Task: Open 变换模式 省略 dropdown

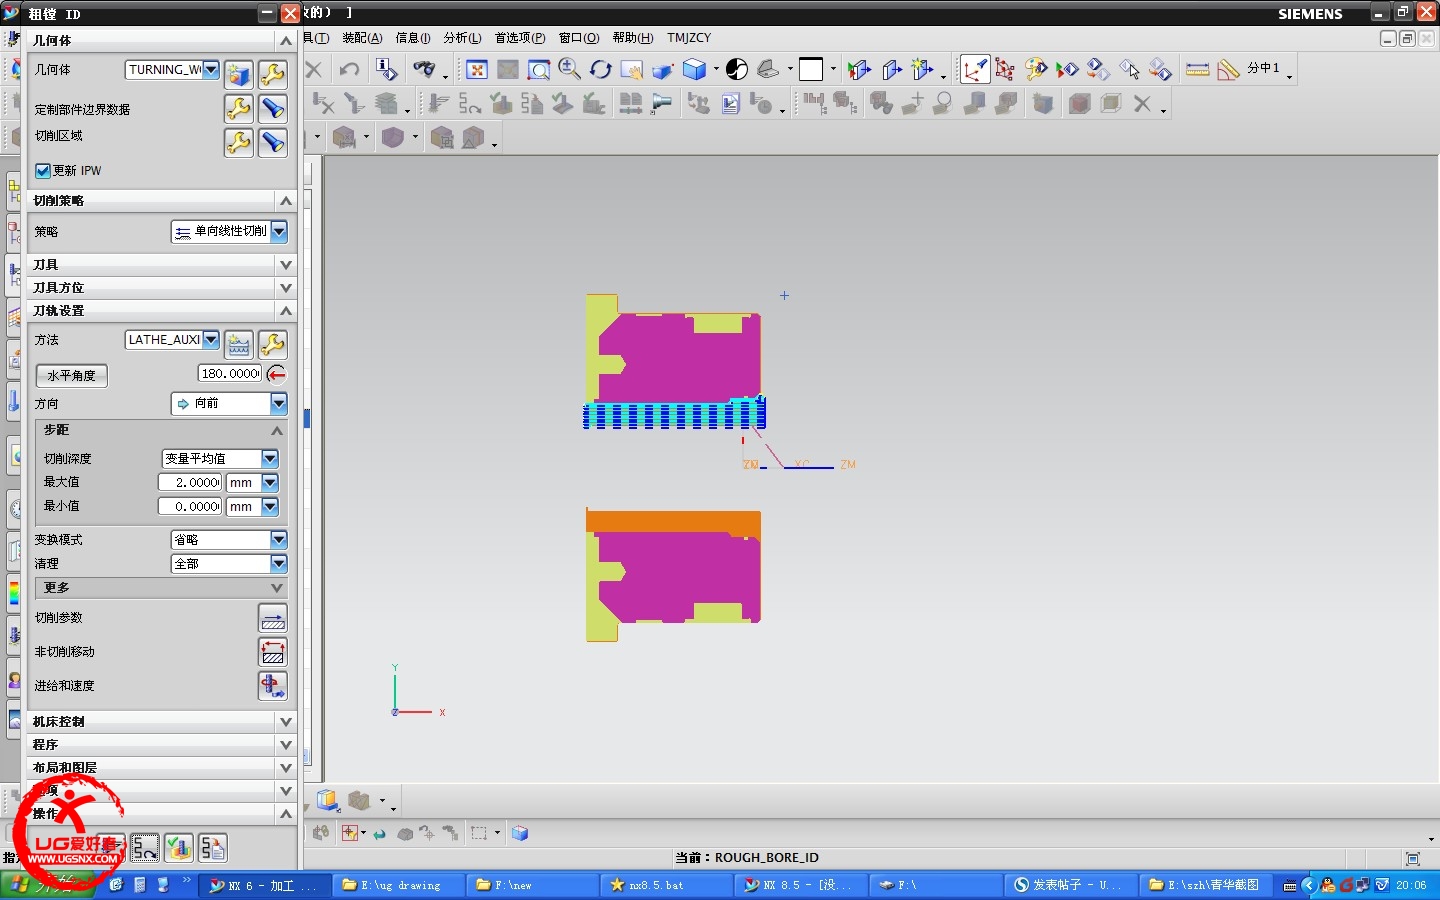Action: pos(279,539)
